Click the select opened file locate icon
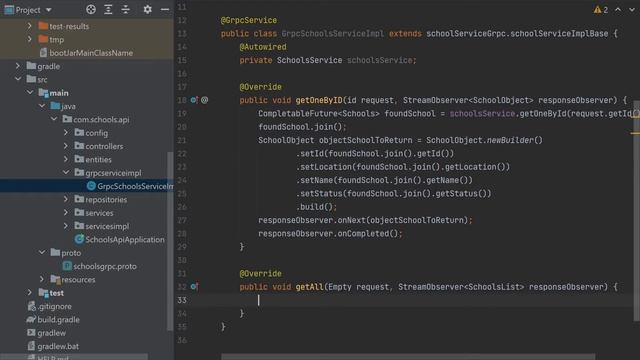Image resolution: width=640 pixels, height=360 pixels. 91,9
